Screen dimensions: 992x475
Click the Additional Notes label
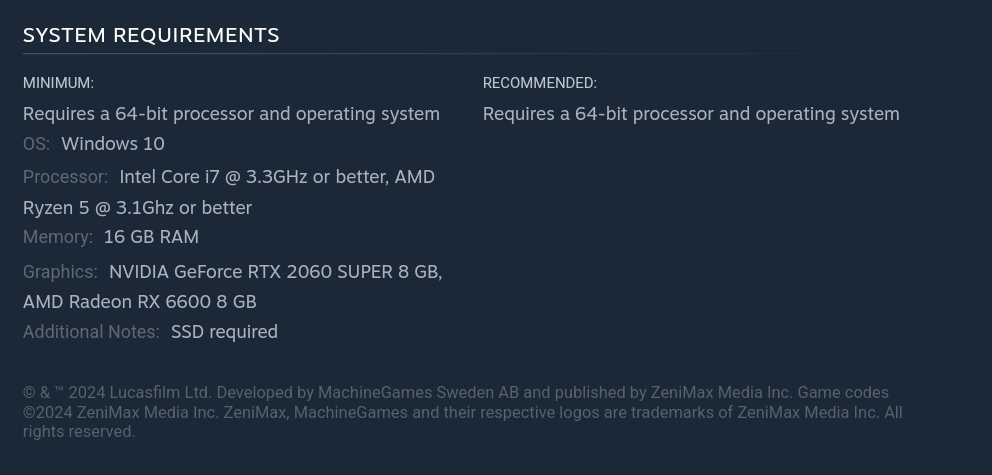tap(91, 331)
